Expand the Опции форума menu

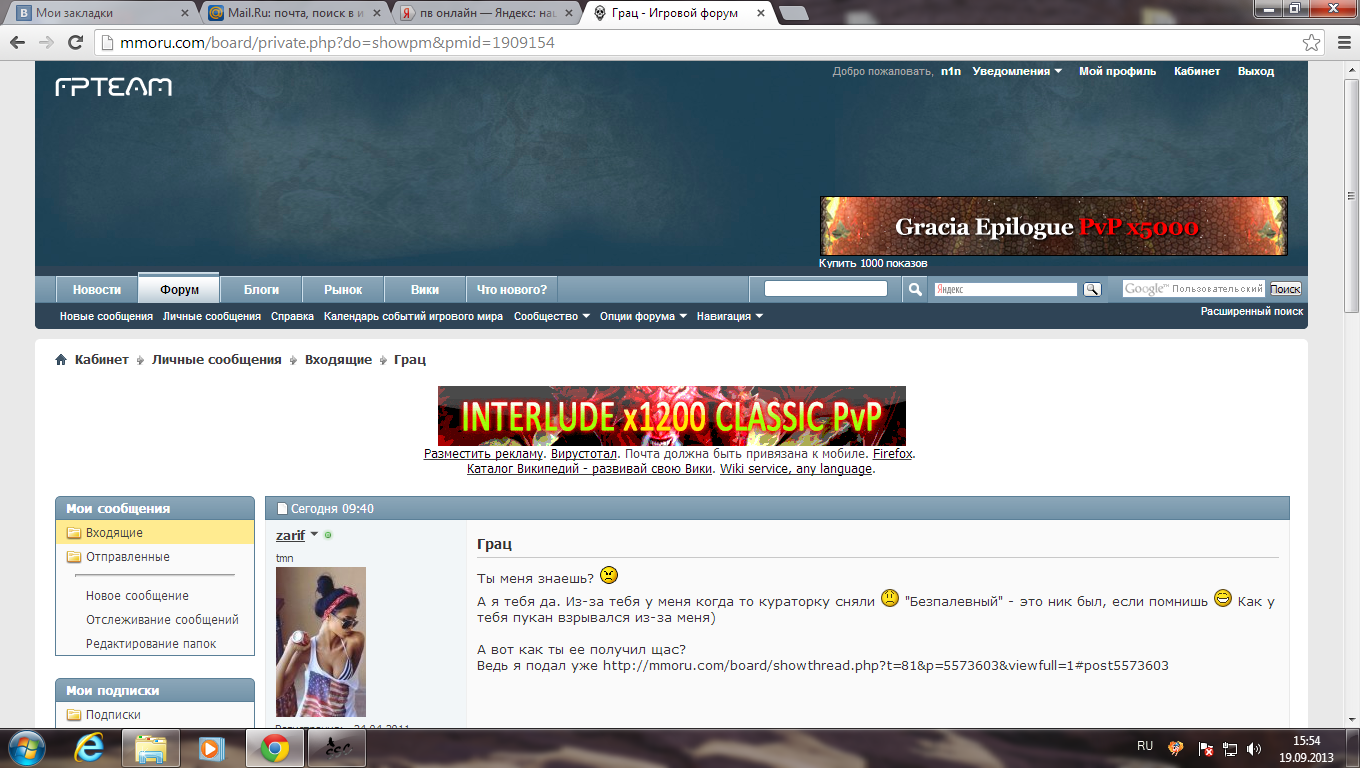click(643, 316)
